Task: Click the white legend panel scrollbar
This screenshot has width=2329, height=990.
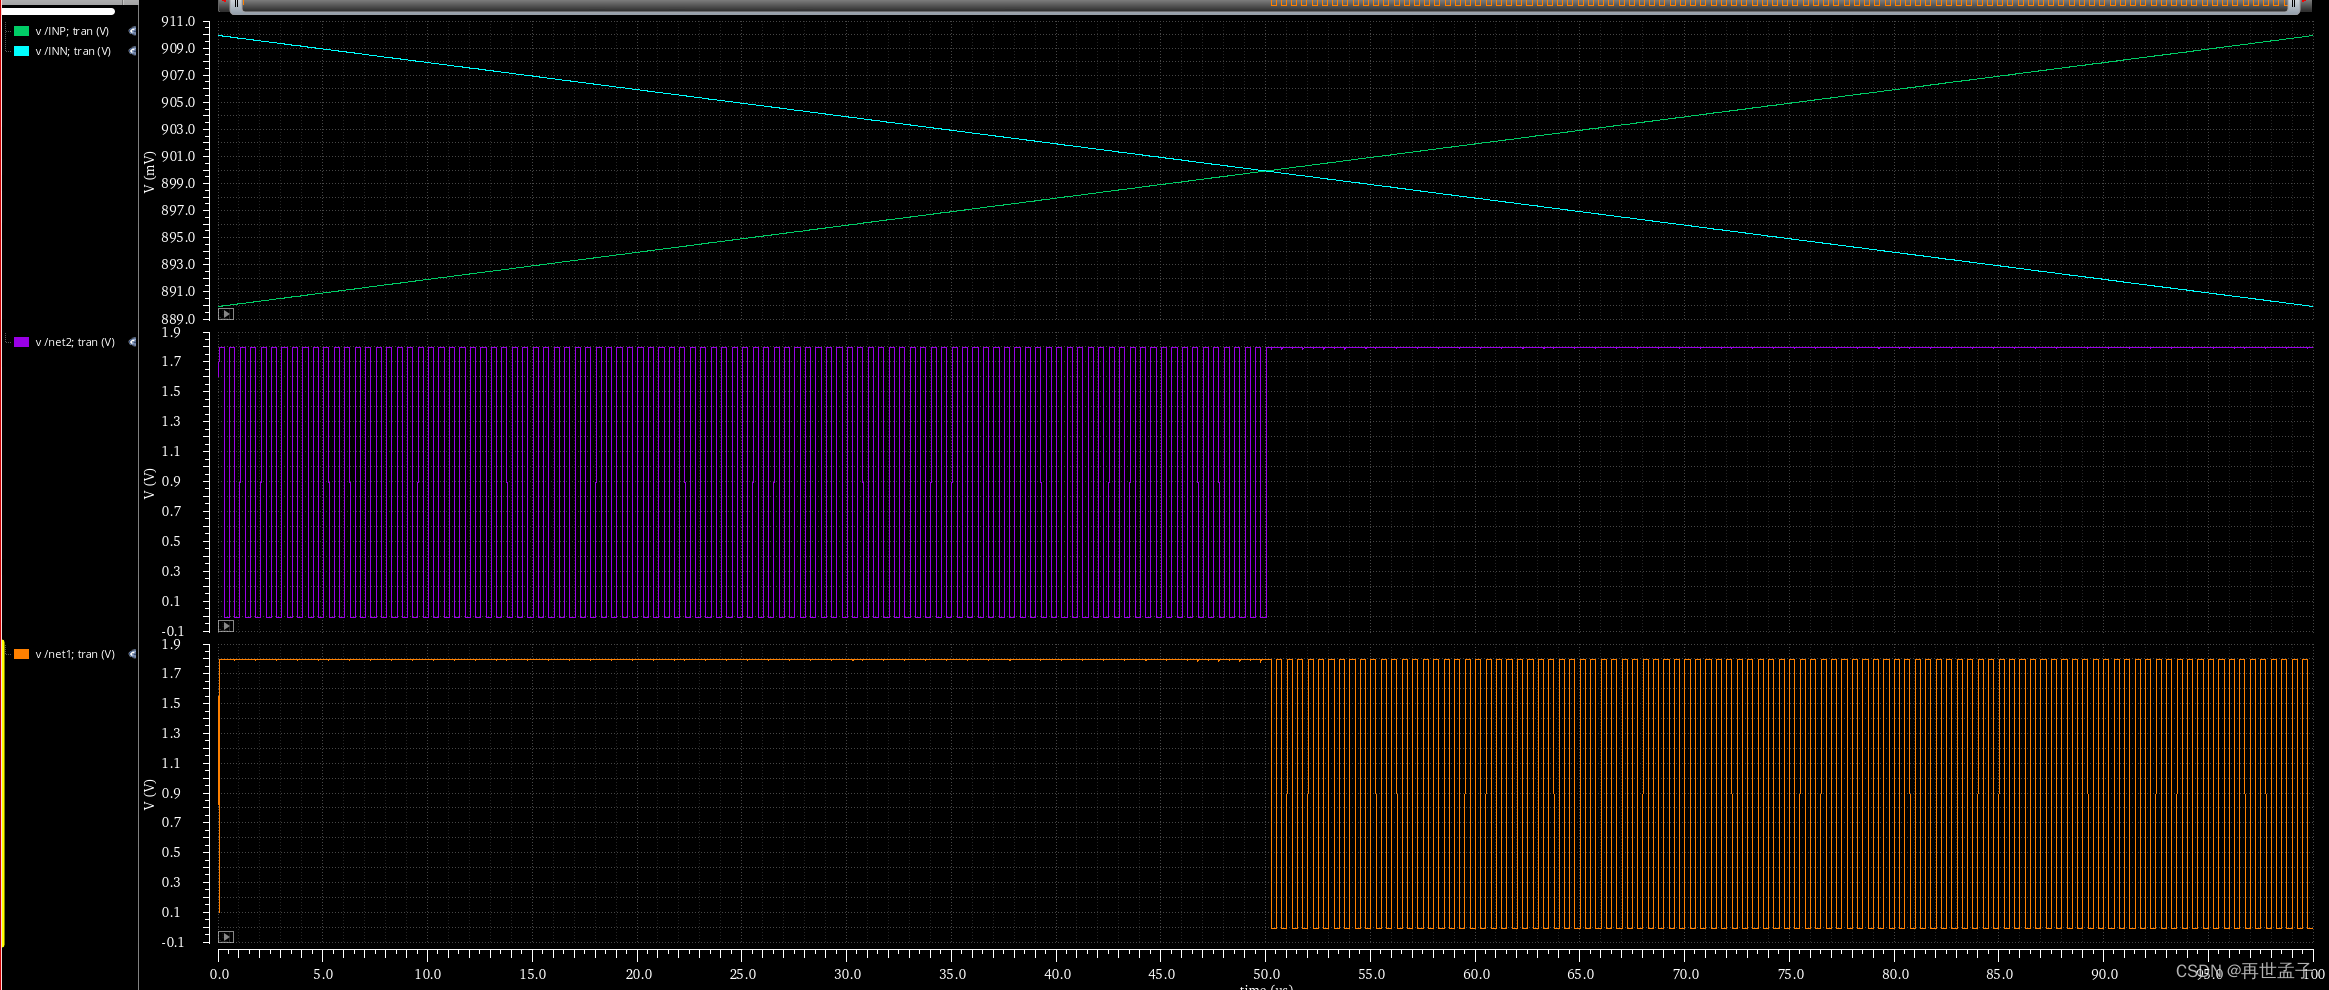Action: click(58, 11)
